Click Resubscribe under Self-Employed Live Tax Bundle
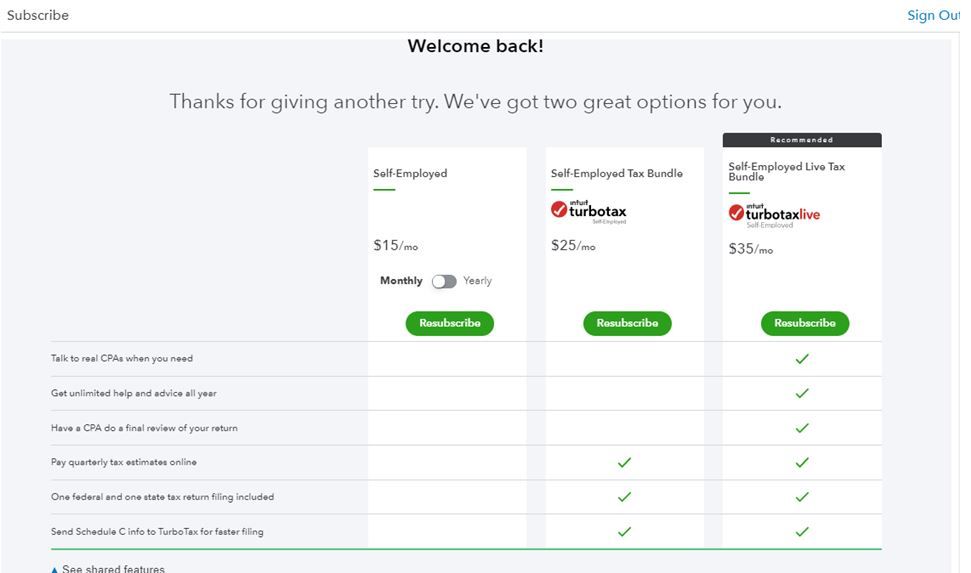The height and width of the screenshot is (573, 971). (805, 323)
